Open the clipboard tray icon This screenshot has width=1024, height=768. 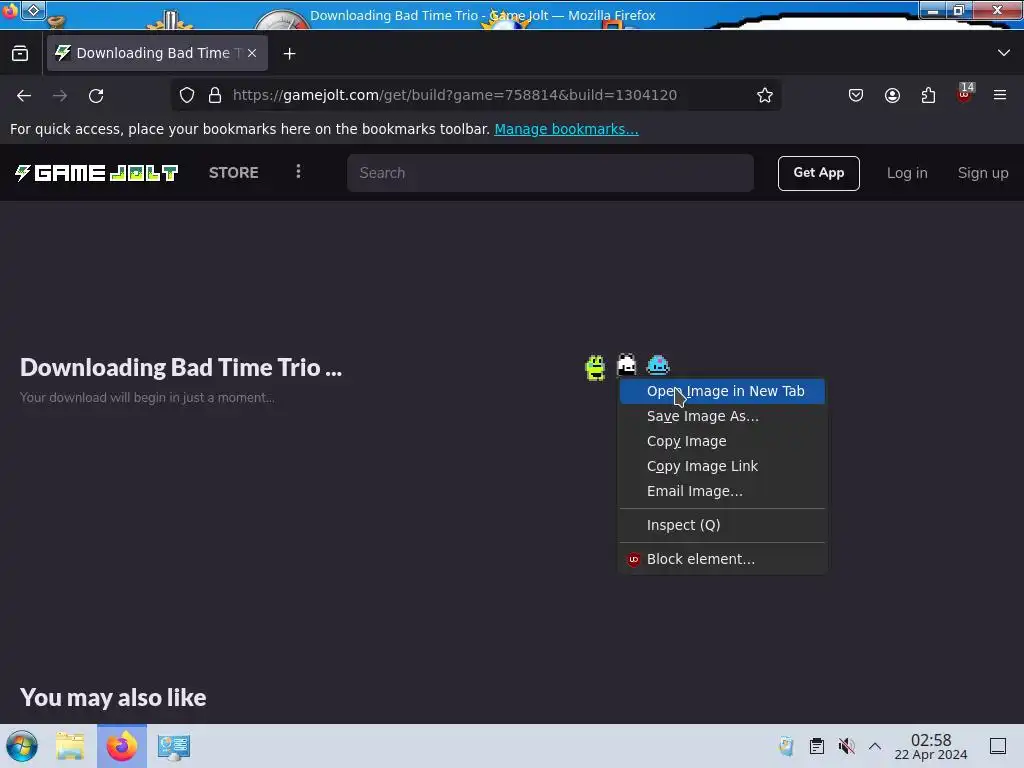[816, 746]
